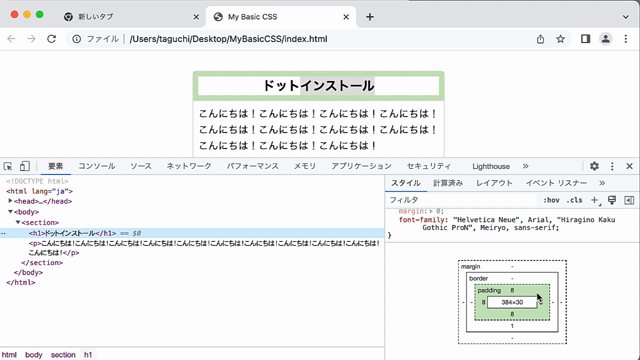
Task: Click the border bottom value 1 in box model
Action: point(512,326)
